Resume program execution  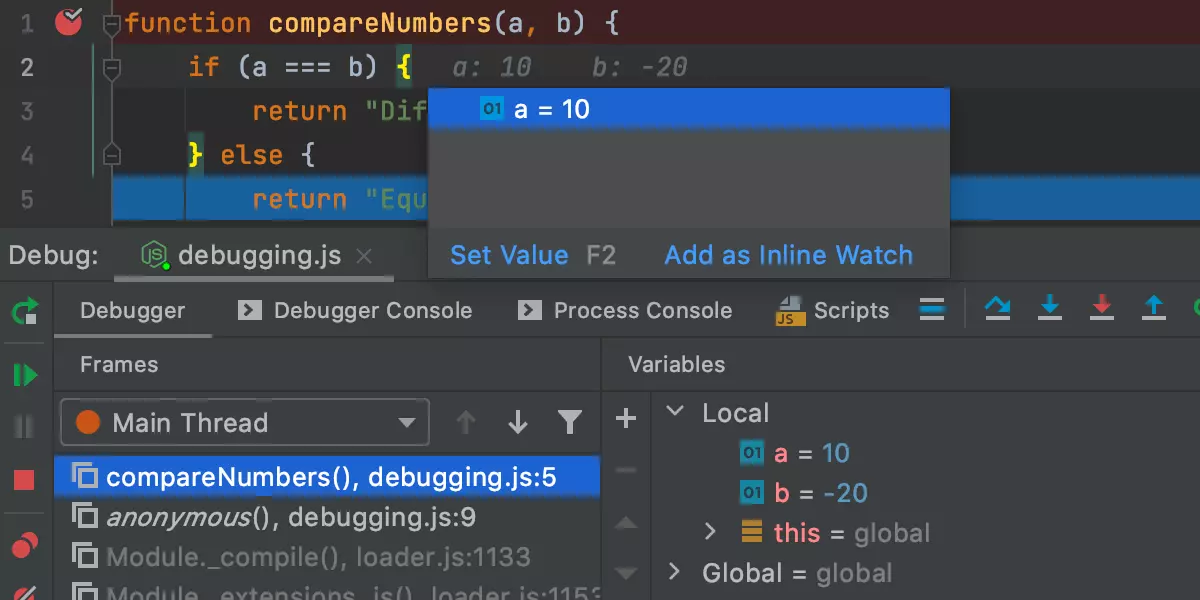[x=25, y=375]
